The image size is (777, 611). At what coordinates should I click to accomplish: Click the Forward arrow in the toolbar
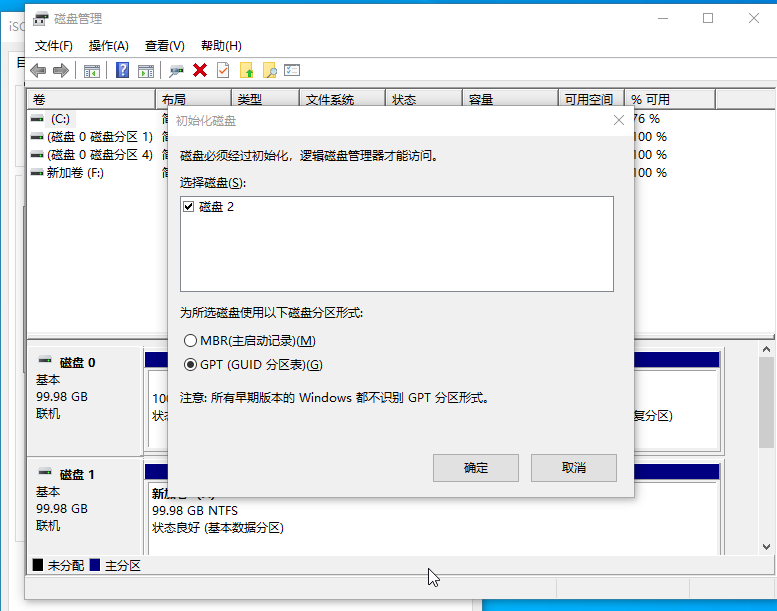click(x=60, y=70)
